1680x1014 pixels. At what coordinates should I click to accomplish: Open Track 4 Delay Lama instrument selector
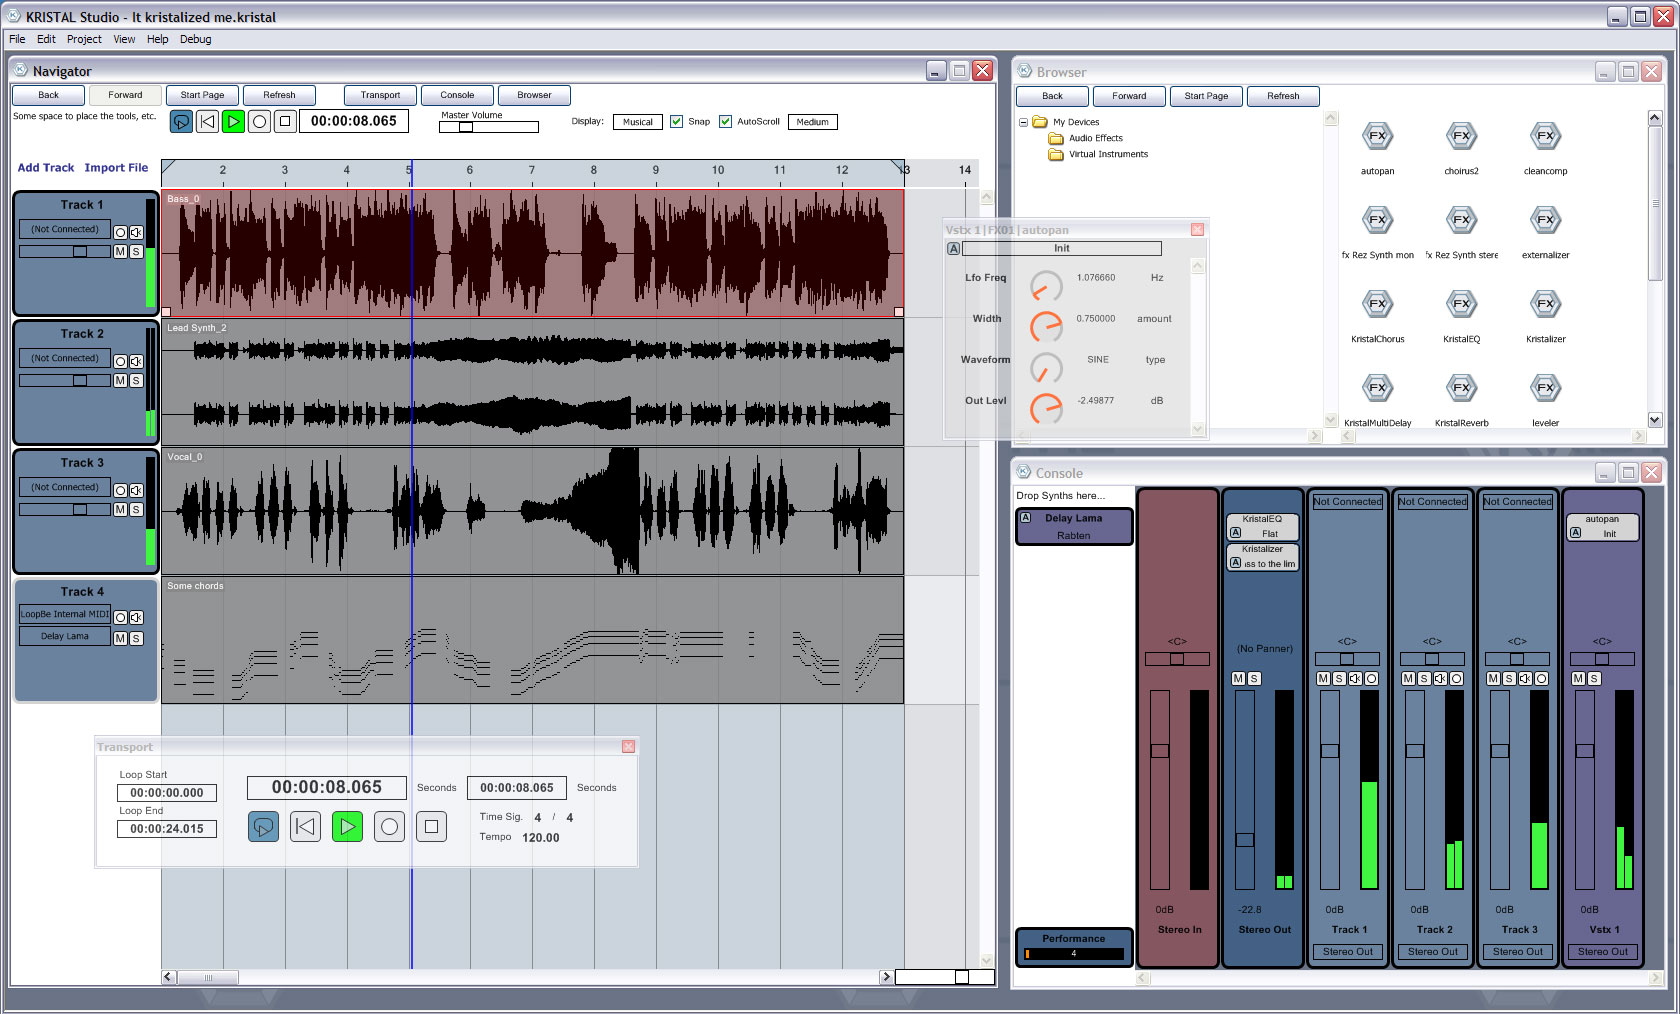coord(65,636)
